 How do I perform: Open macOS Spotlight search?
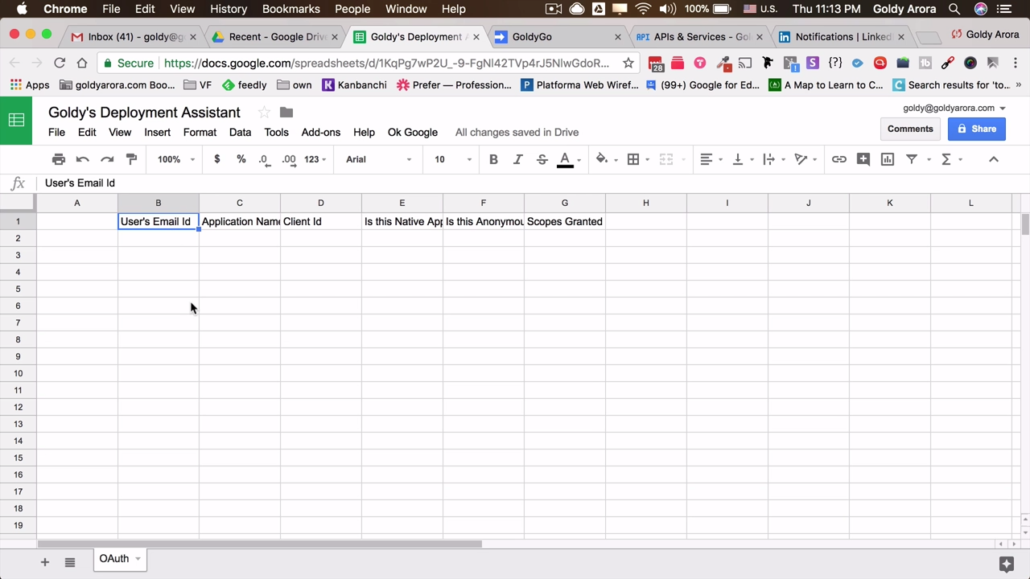click(x=954, y=9)
